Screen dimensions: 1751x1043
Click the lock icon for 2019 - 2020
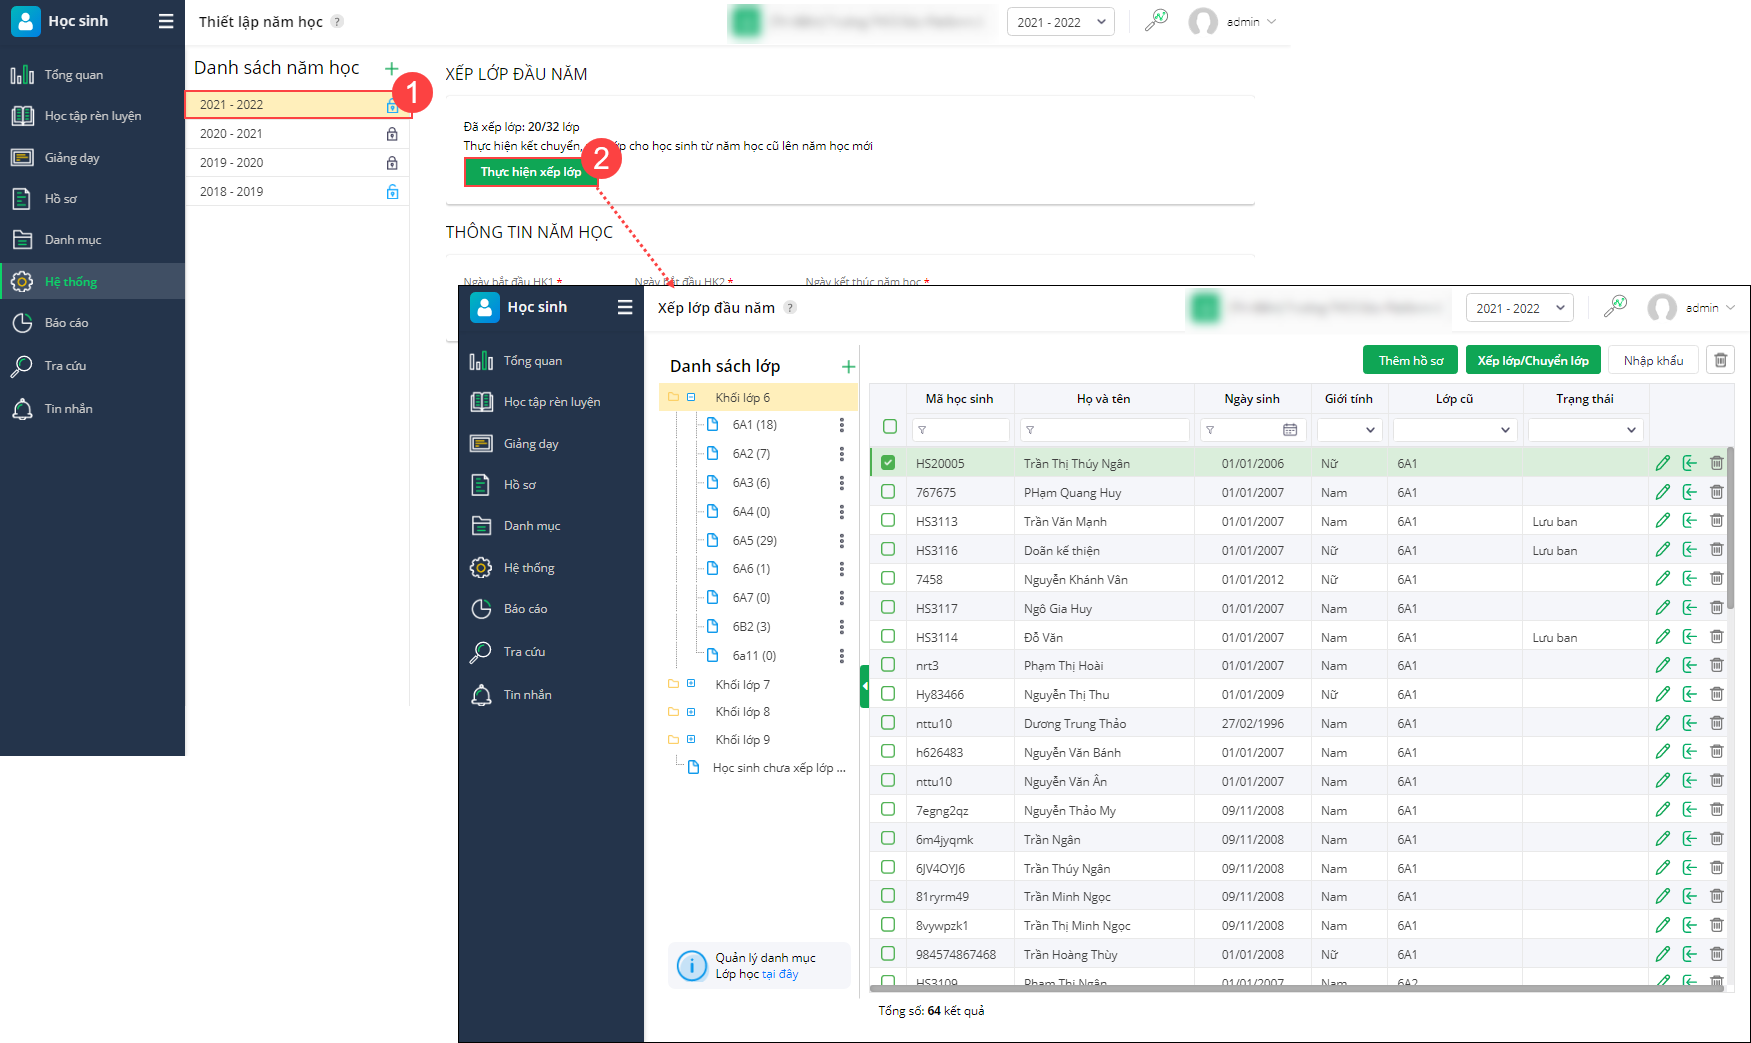pyautogui.click(x=392, y=163)
